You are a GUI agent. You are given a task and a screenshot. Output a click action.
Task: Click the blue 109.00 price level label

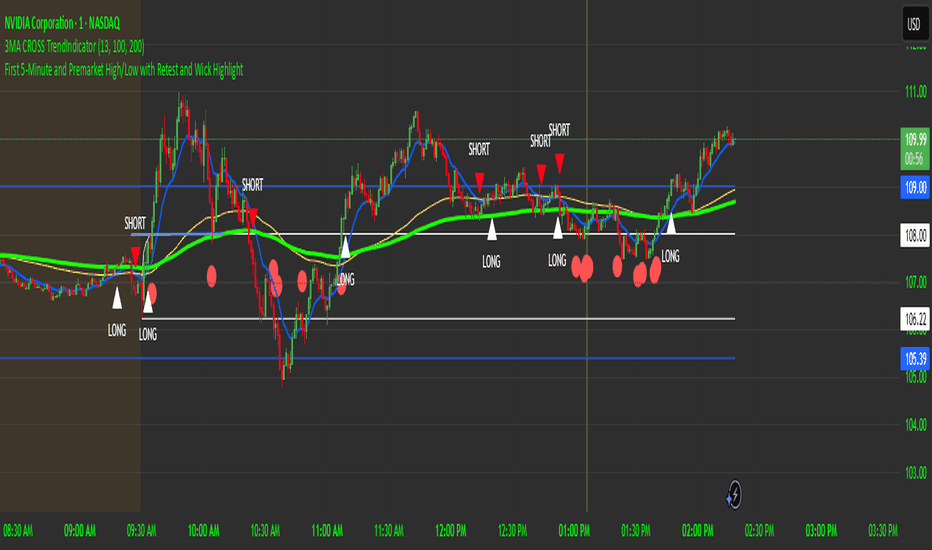915,187
